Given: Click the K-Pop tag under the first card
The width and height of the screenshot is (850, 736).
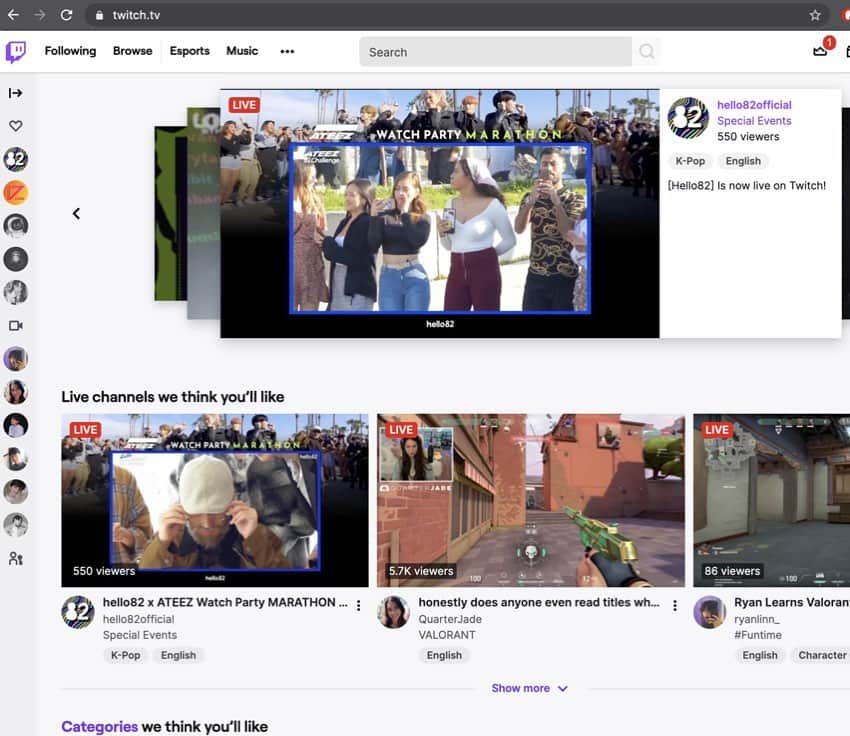Looking at the screenshot, I should (x=125, y=655).
